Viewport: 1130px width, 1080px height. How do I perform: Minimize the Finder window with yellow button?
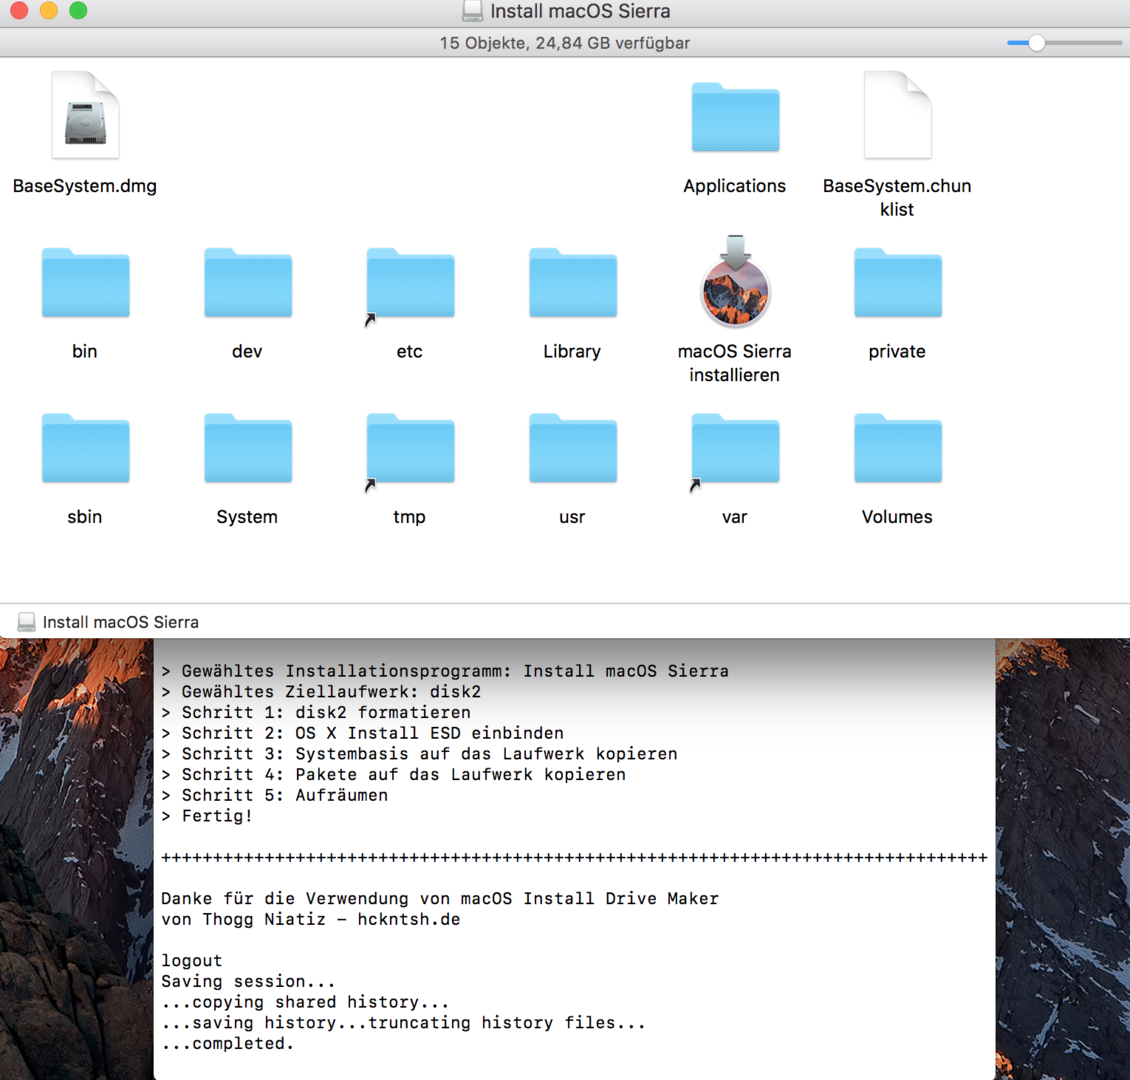click(x=48, y=11)
